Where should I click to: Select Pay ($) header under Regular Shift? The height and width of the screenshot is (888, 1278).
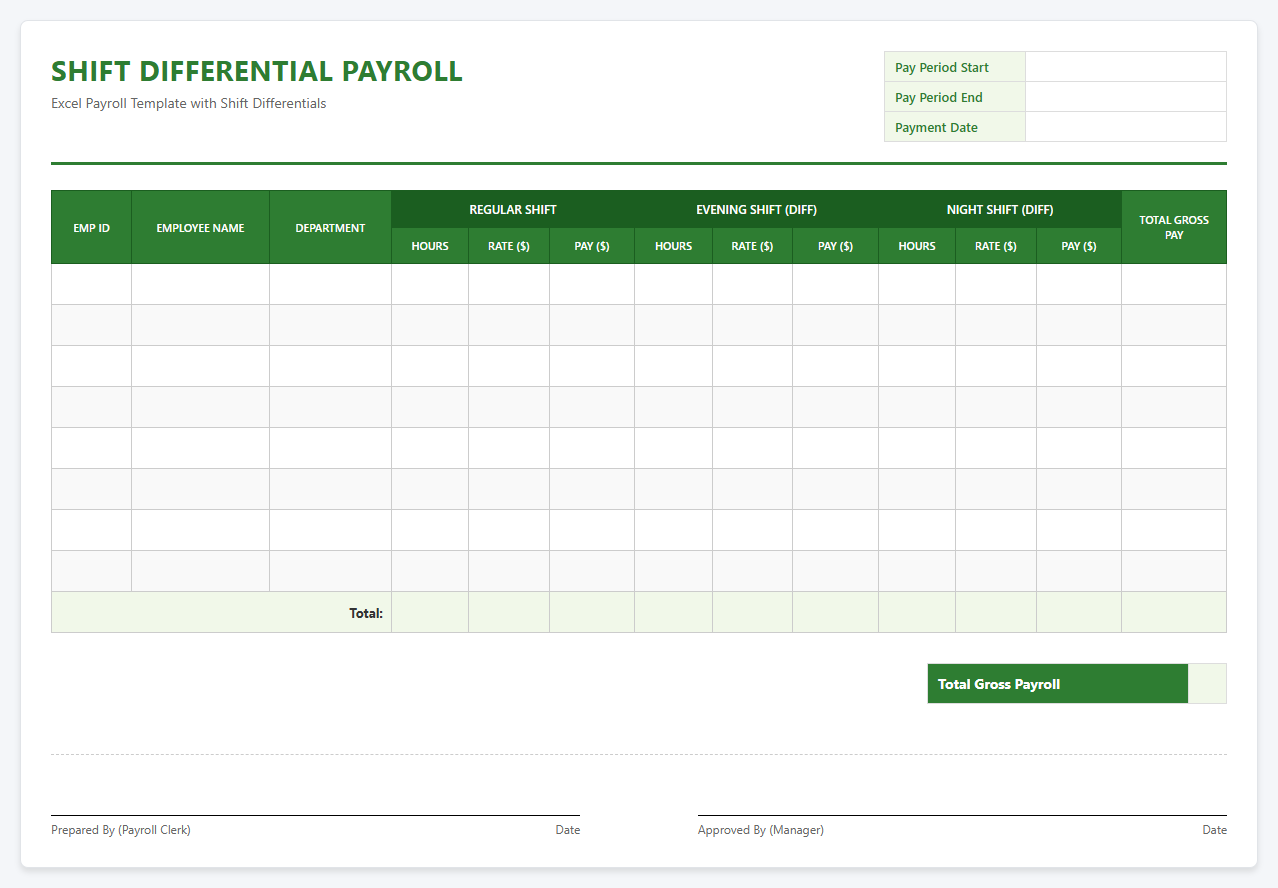point(592,246)
